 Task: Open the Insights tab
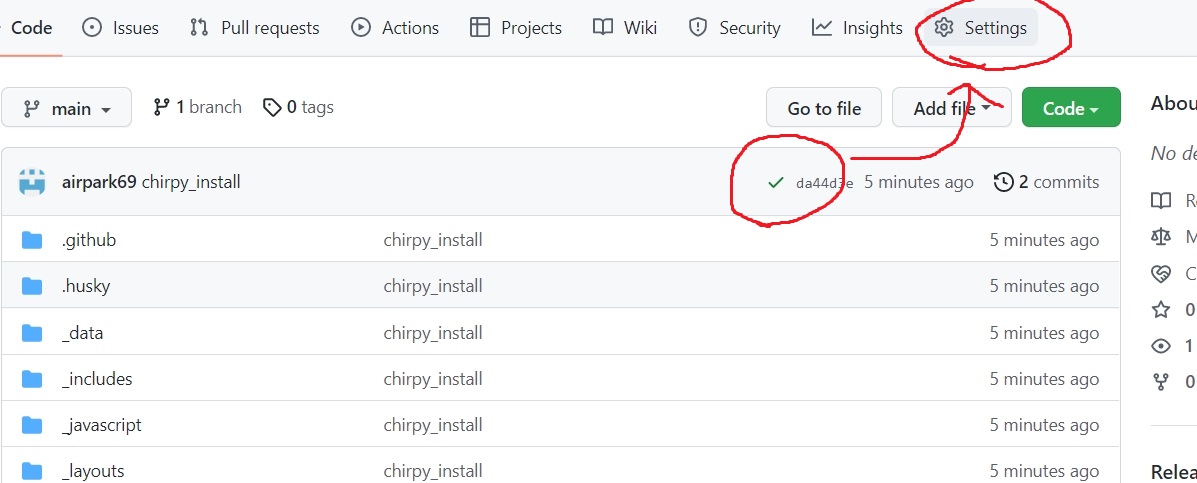857,28
